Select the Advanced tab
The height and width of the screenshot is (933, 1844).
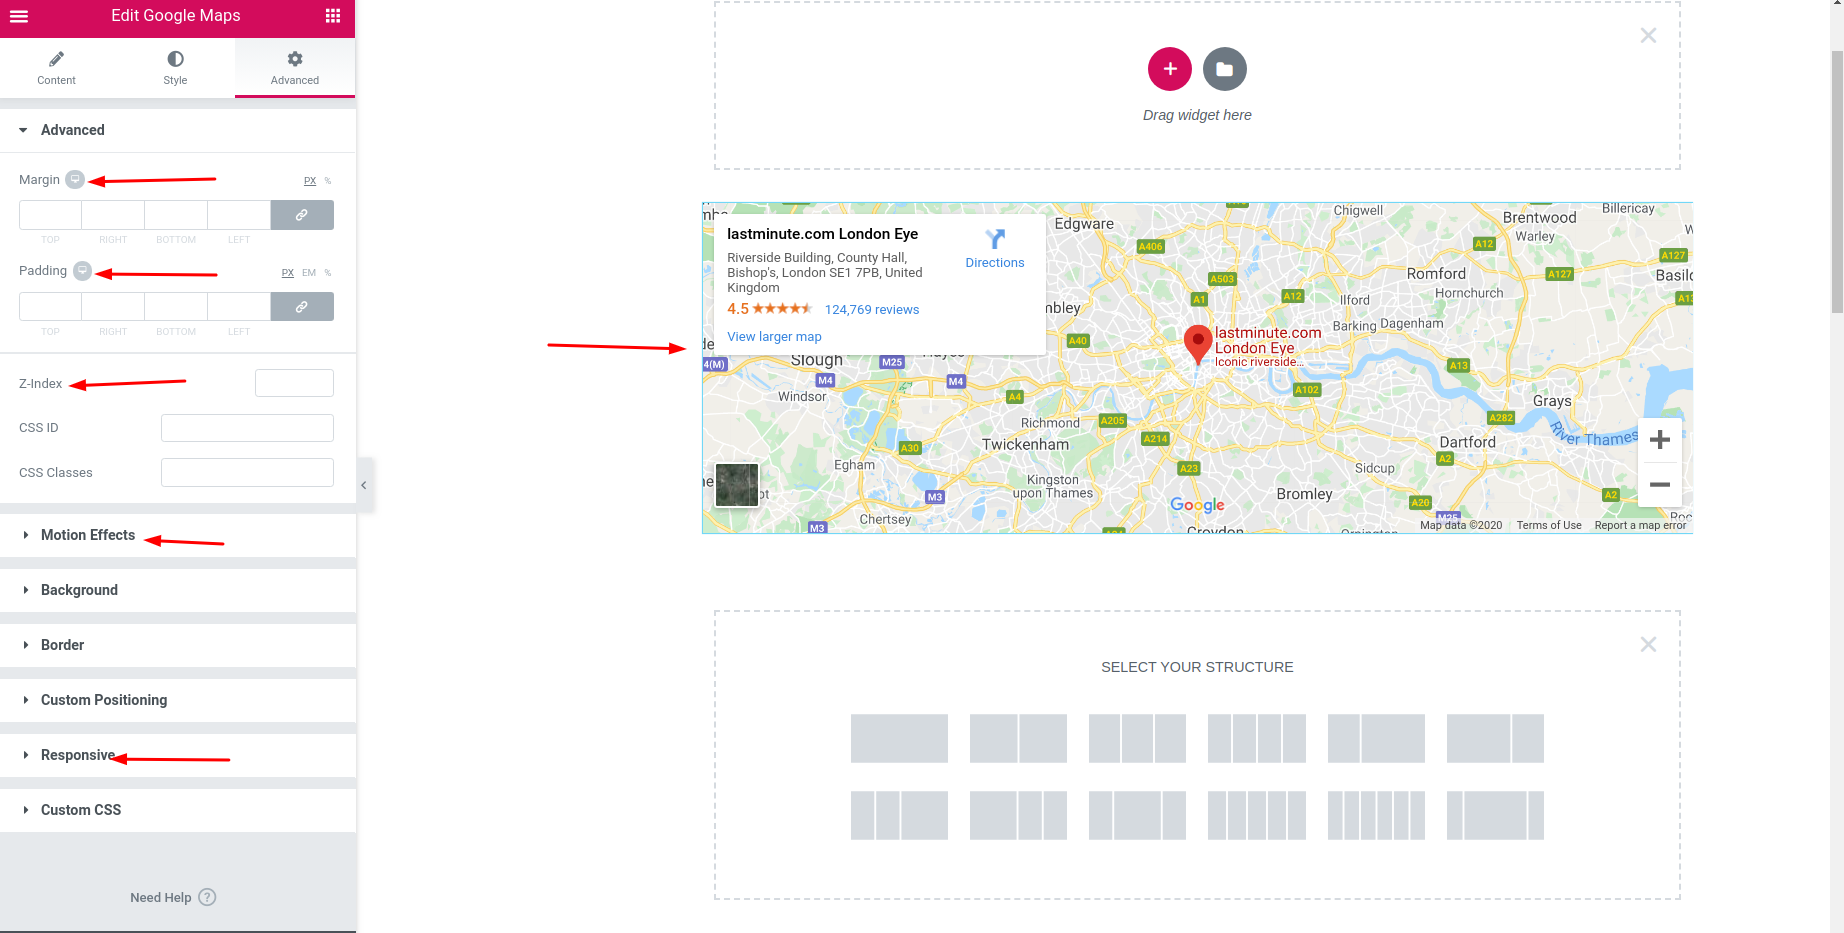(295, 68)
